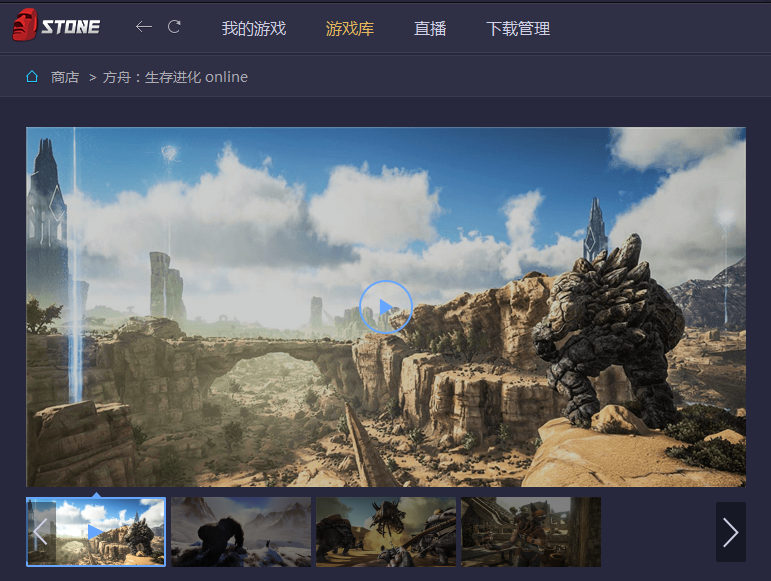Click the home icon in the breadcrumb
This screenshot has width=771, height=581.
coord(32,77)
